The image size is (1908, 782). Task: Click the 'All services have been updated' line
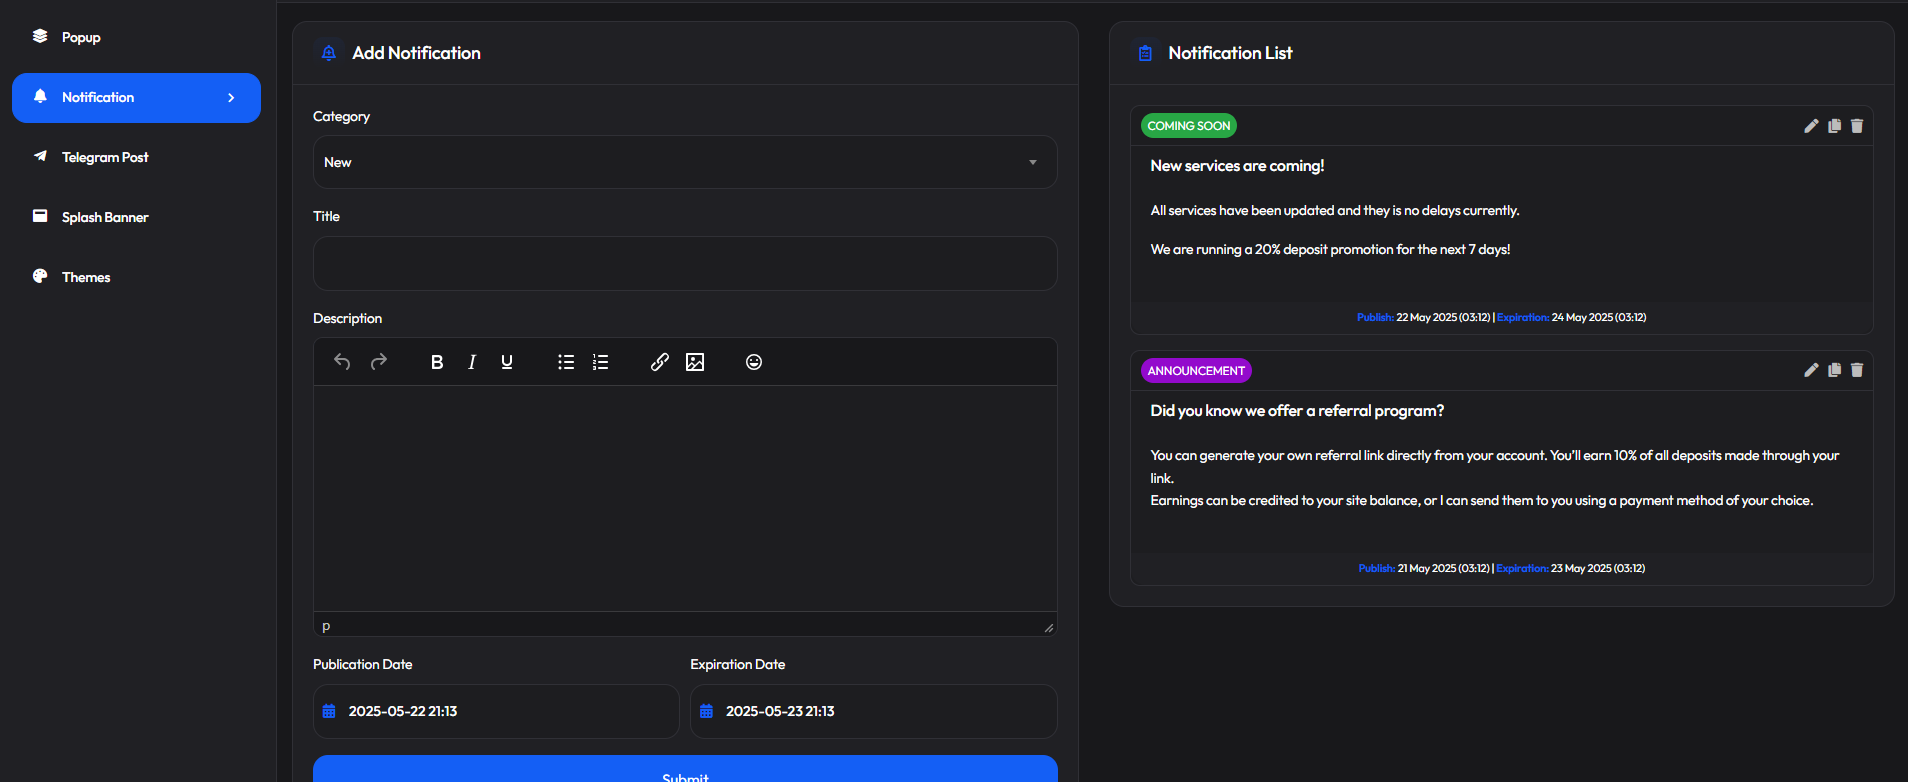coord(1335,211)
